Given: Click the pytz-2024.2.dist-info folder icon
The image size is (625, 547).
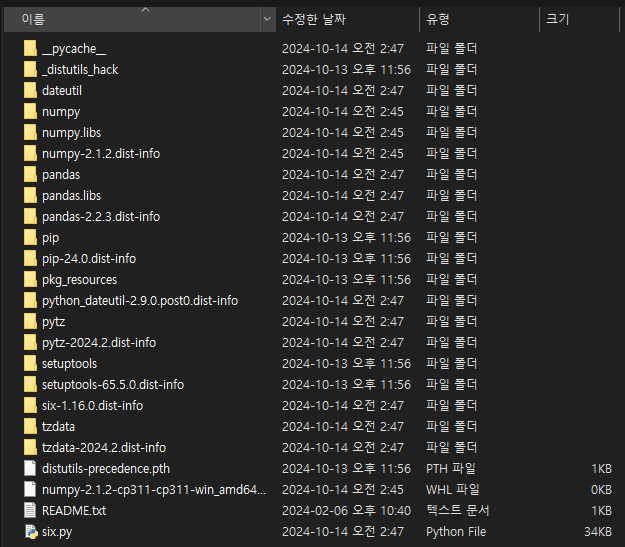Looking at the screenshot, I should click(30, 342).
